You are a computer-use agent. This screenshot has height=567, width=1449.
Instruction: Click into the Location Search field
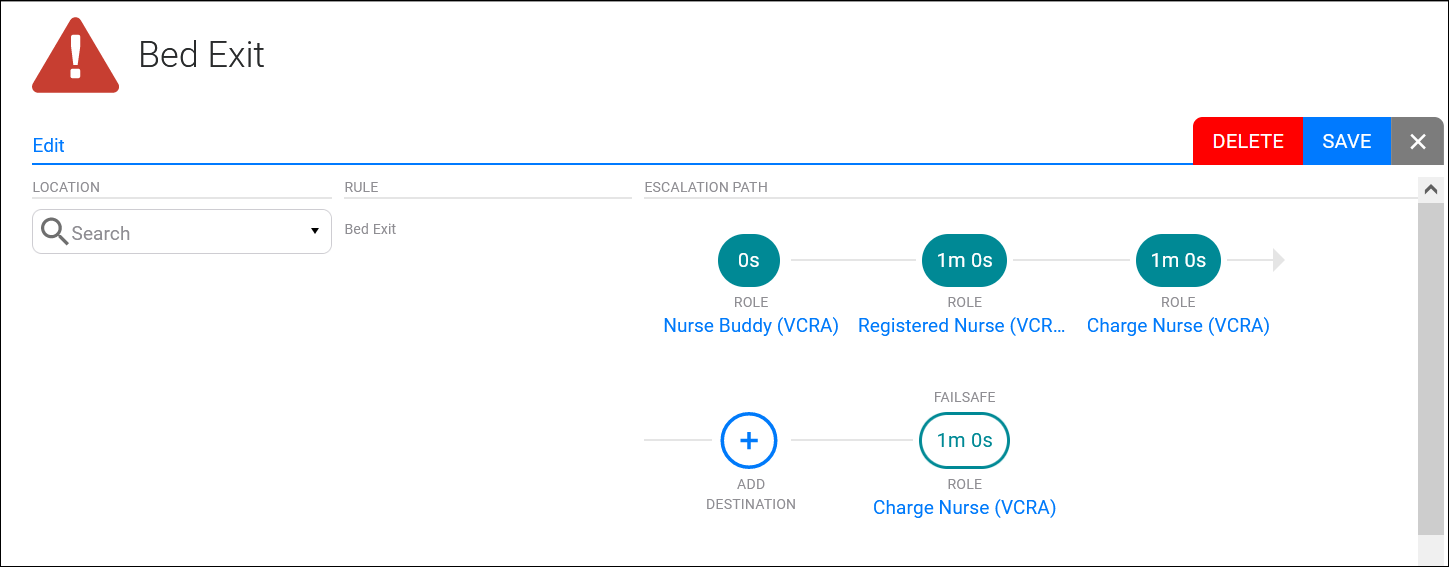182,232
